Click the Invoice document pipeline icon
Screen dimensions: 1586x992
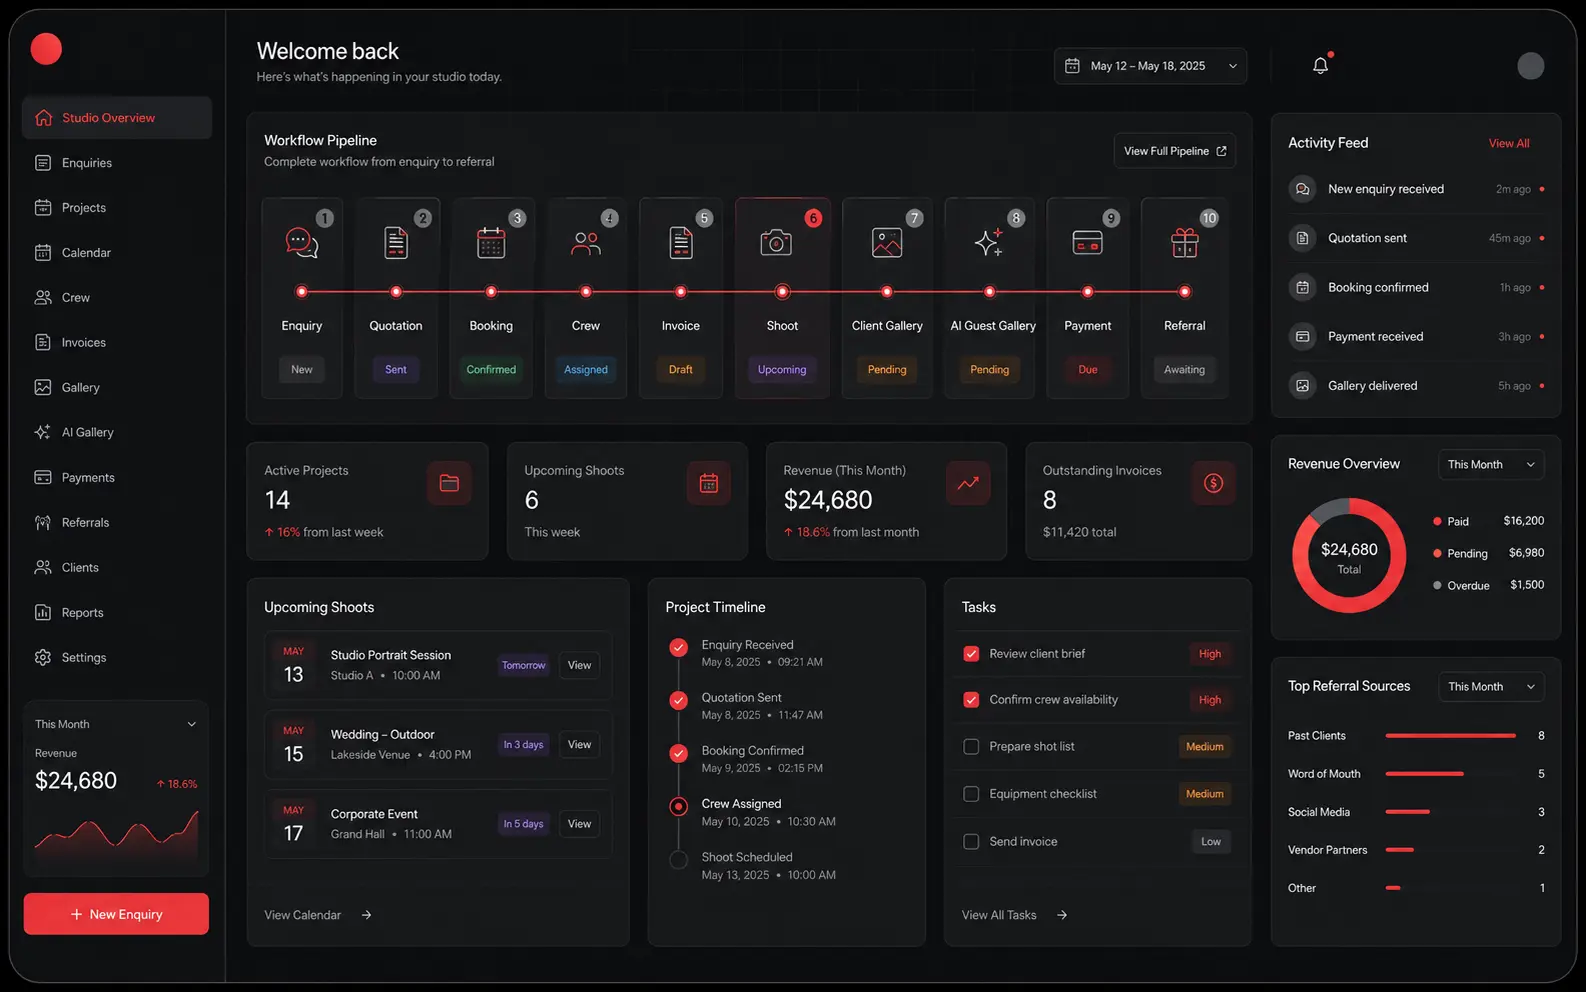(x=681, y=243)
